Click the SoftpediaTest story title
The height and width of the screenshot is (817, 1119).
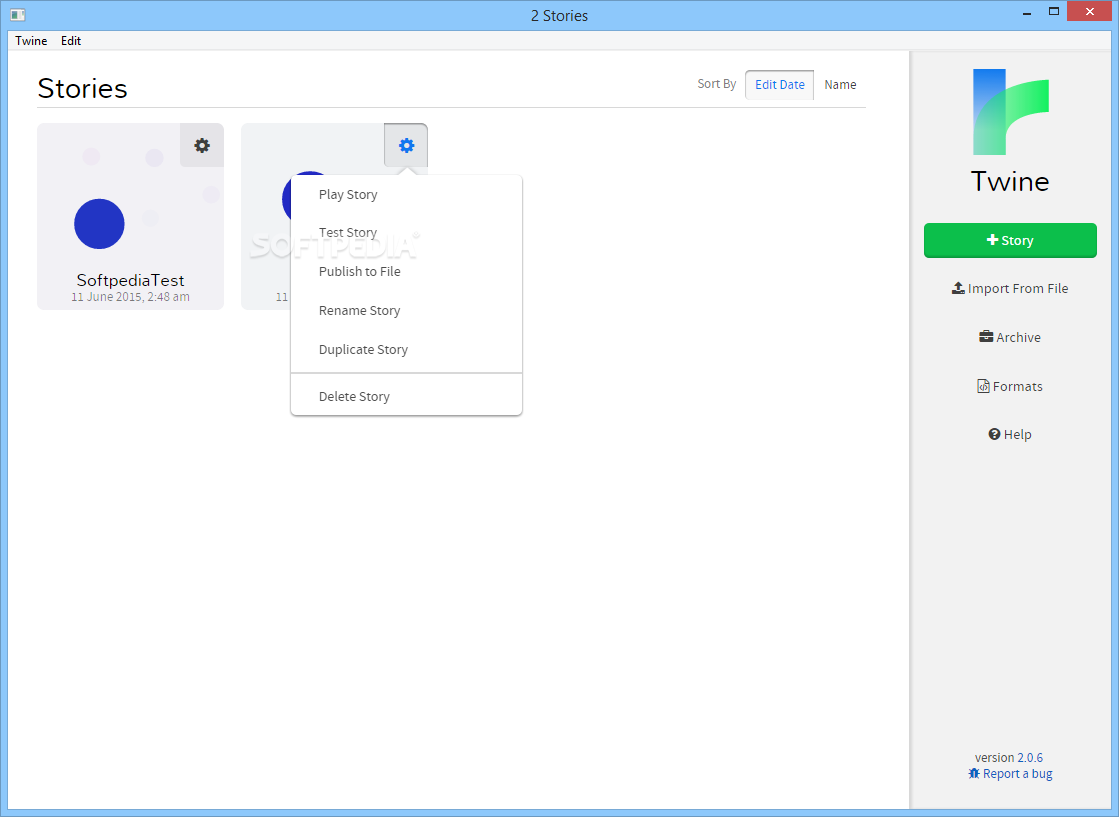(x=131, y=280)
